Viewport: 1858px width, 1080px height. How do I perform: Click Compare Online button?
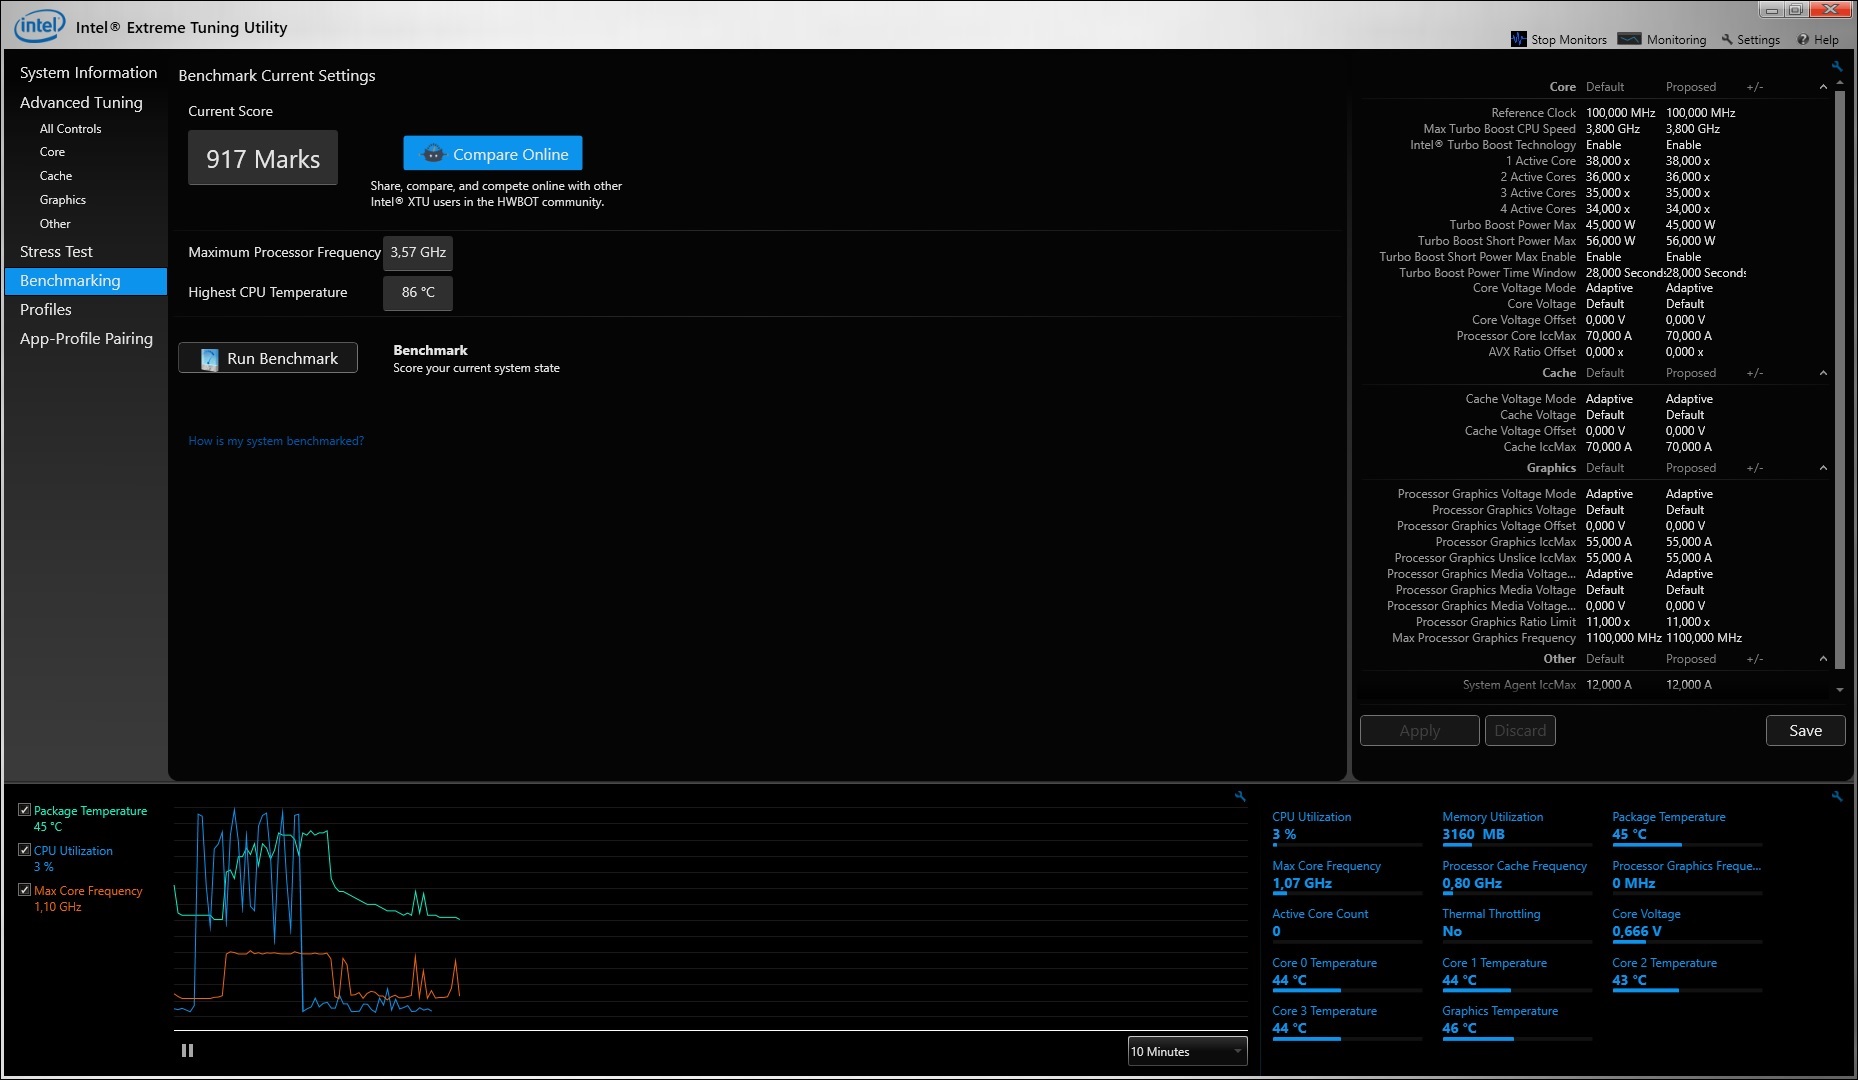click(x=493, y=154)
